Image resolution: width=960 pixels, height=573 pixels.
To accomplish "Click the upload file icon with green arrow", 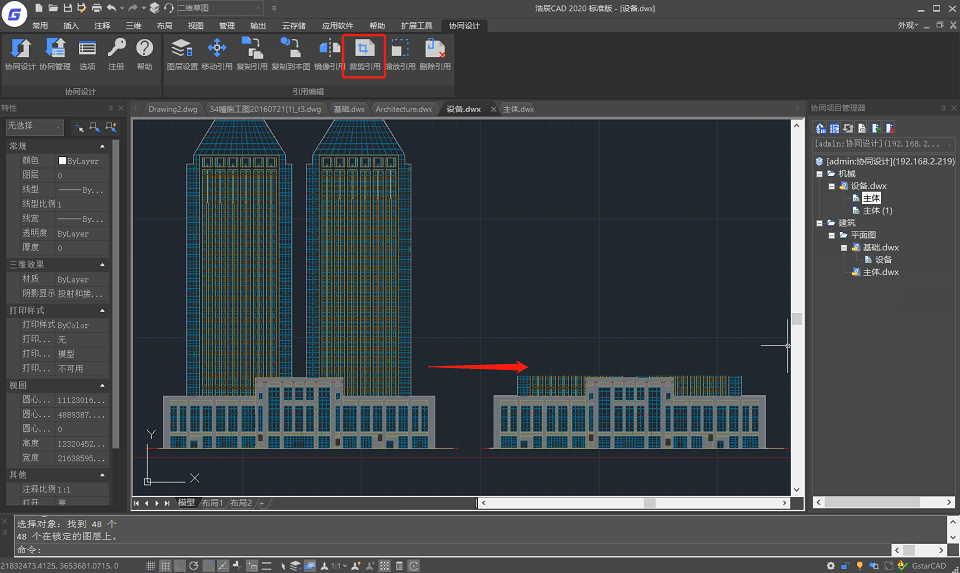I will [x=876, y=128].
